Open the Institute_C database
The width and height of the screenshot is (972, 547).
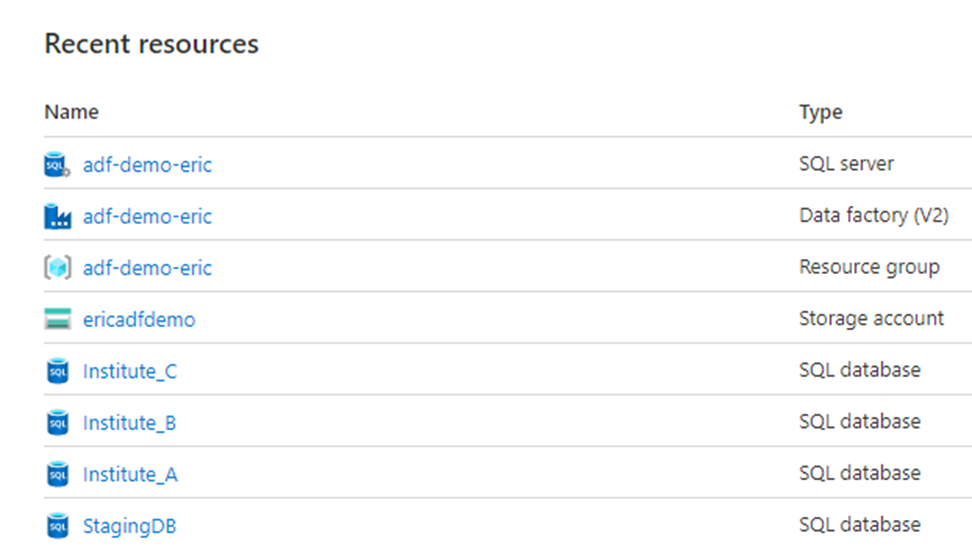pyautogui.click(x=130, y=371)
